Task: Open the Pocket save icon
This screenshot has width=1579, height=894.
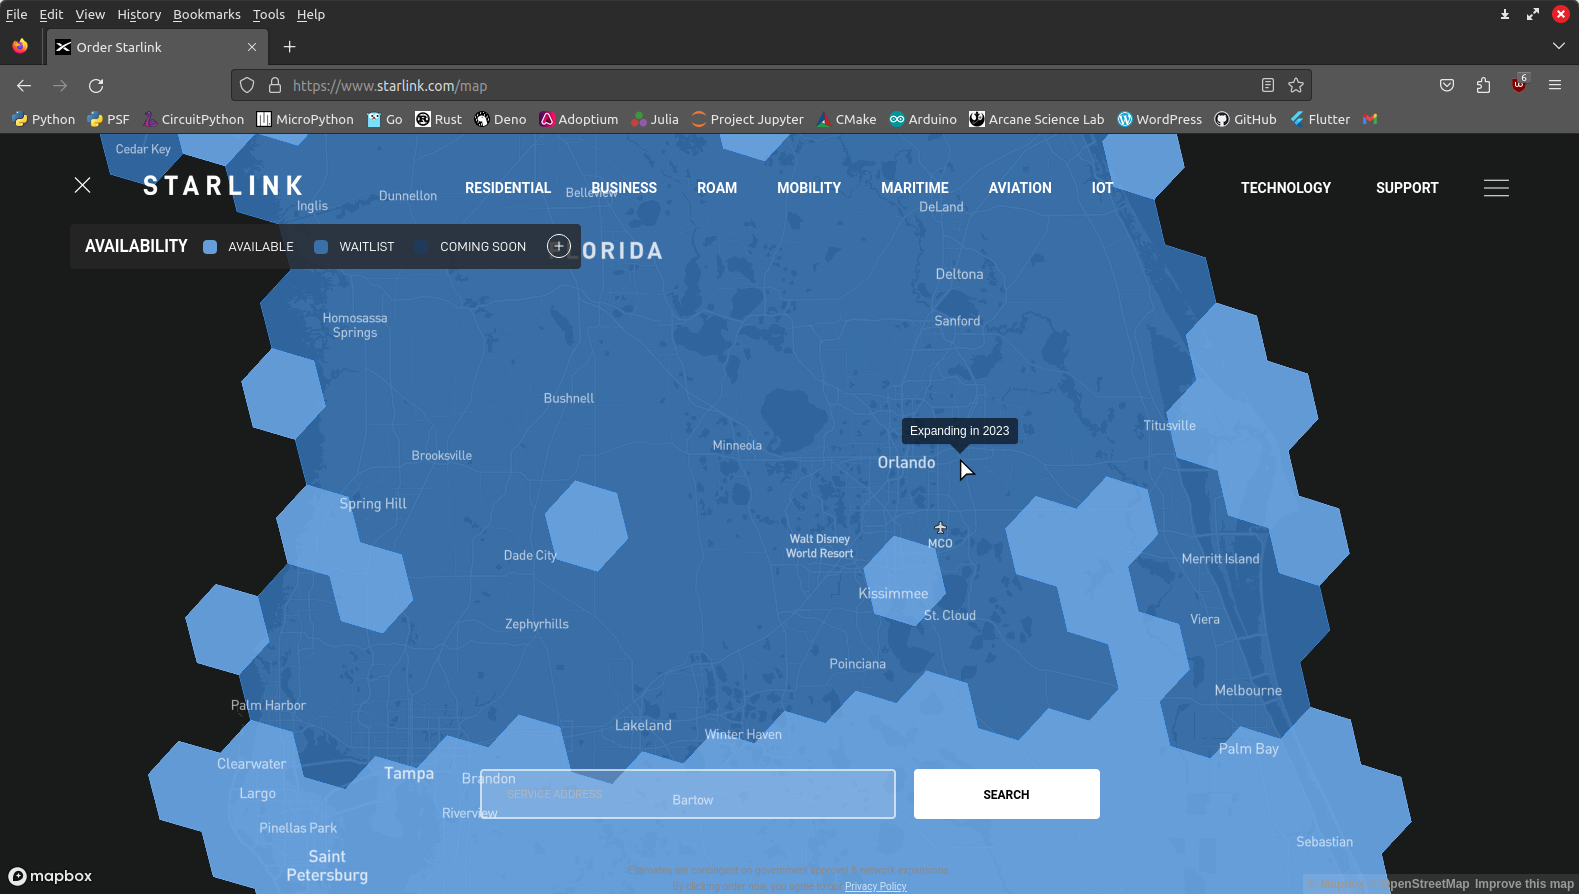Action: (1447, 85)
